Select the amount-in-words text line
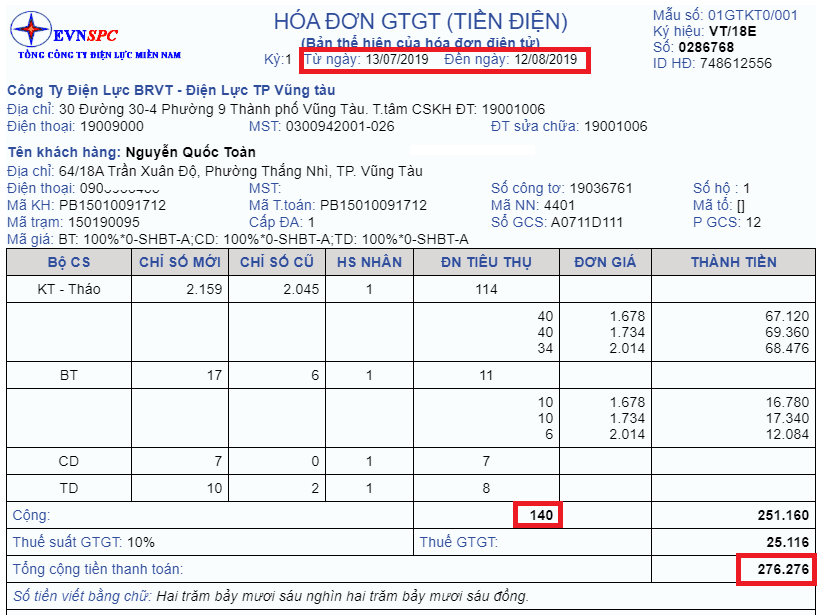The image size is (824, 615). tap(271, 596)
